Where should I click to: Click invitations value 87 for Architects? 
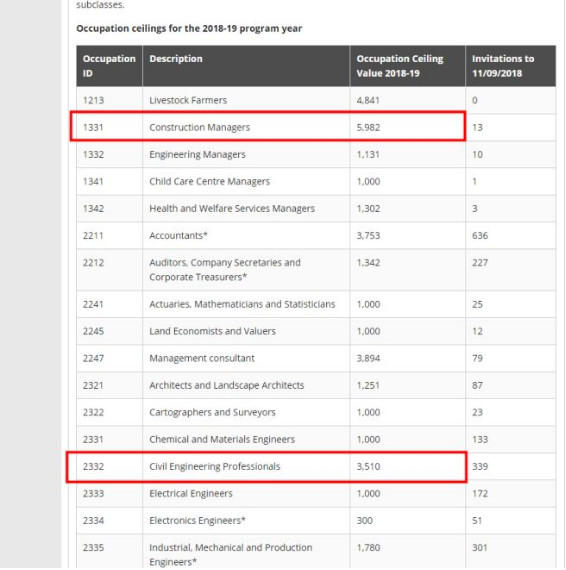477,385
